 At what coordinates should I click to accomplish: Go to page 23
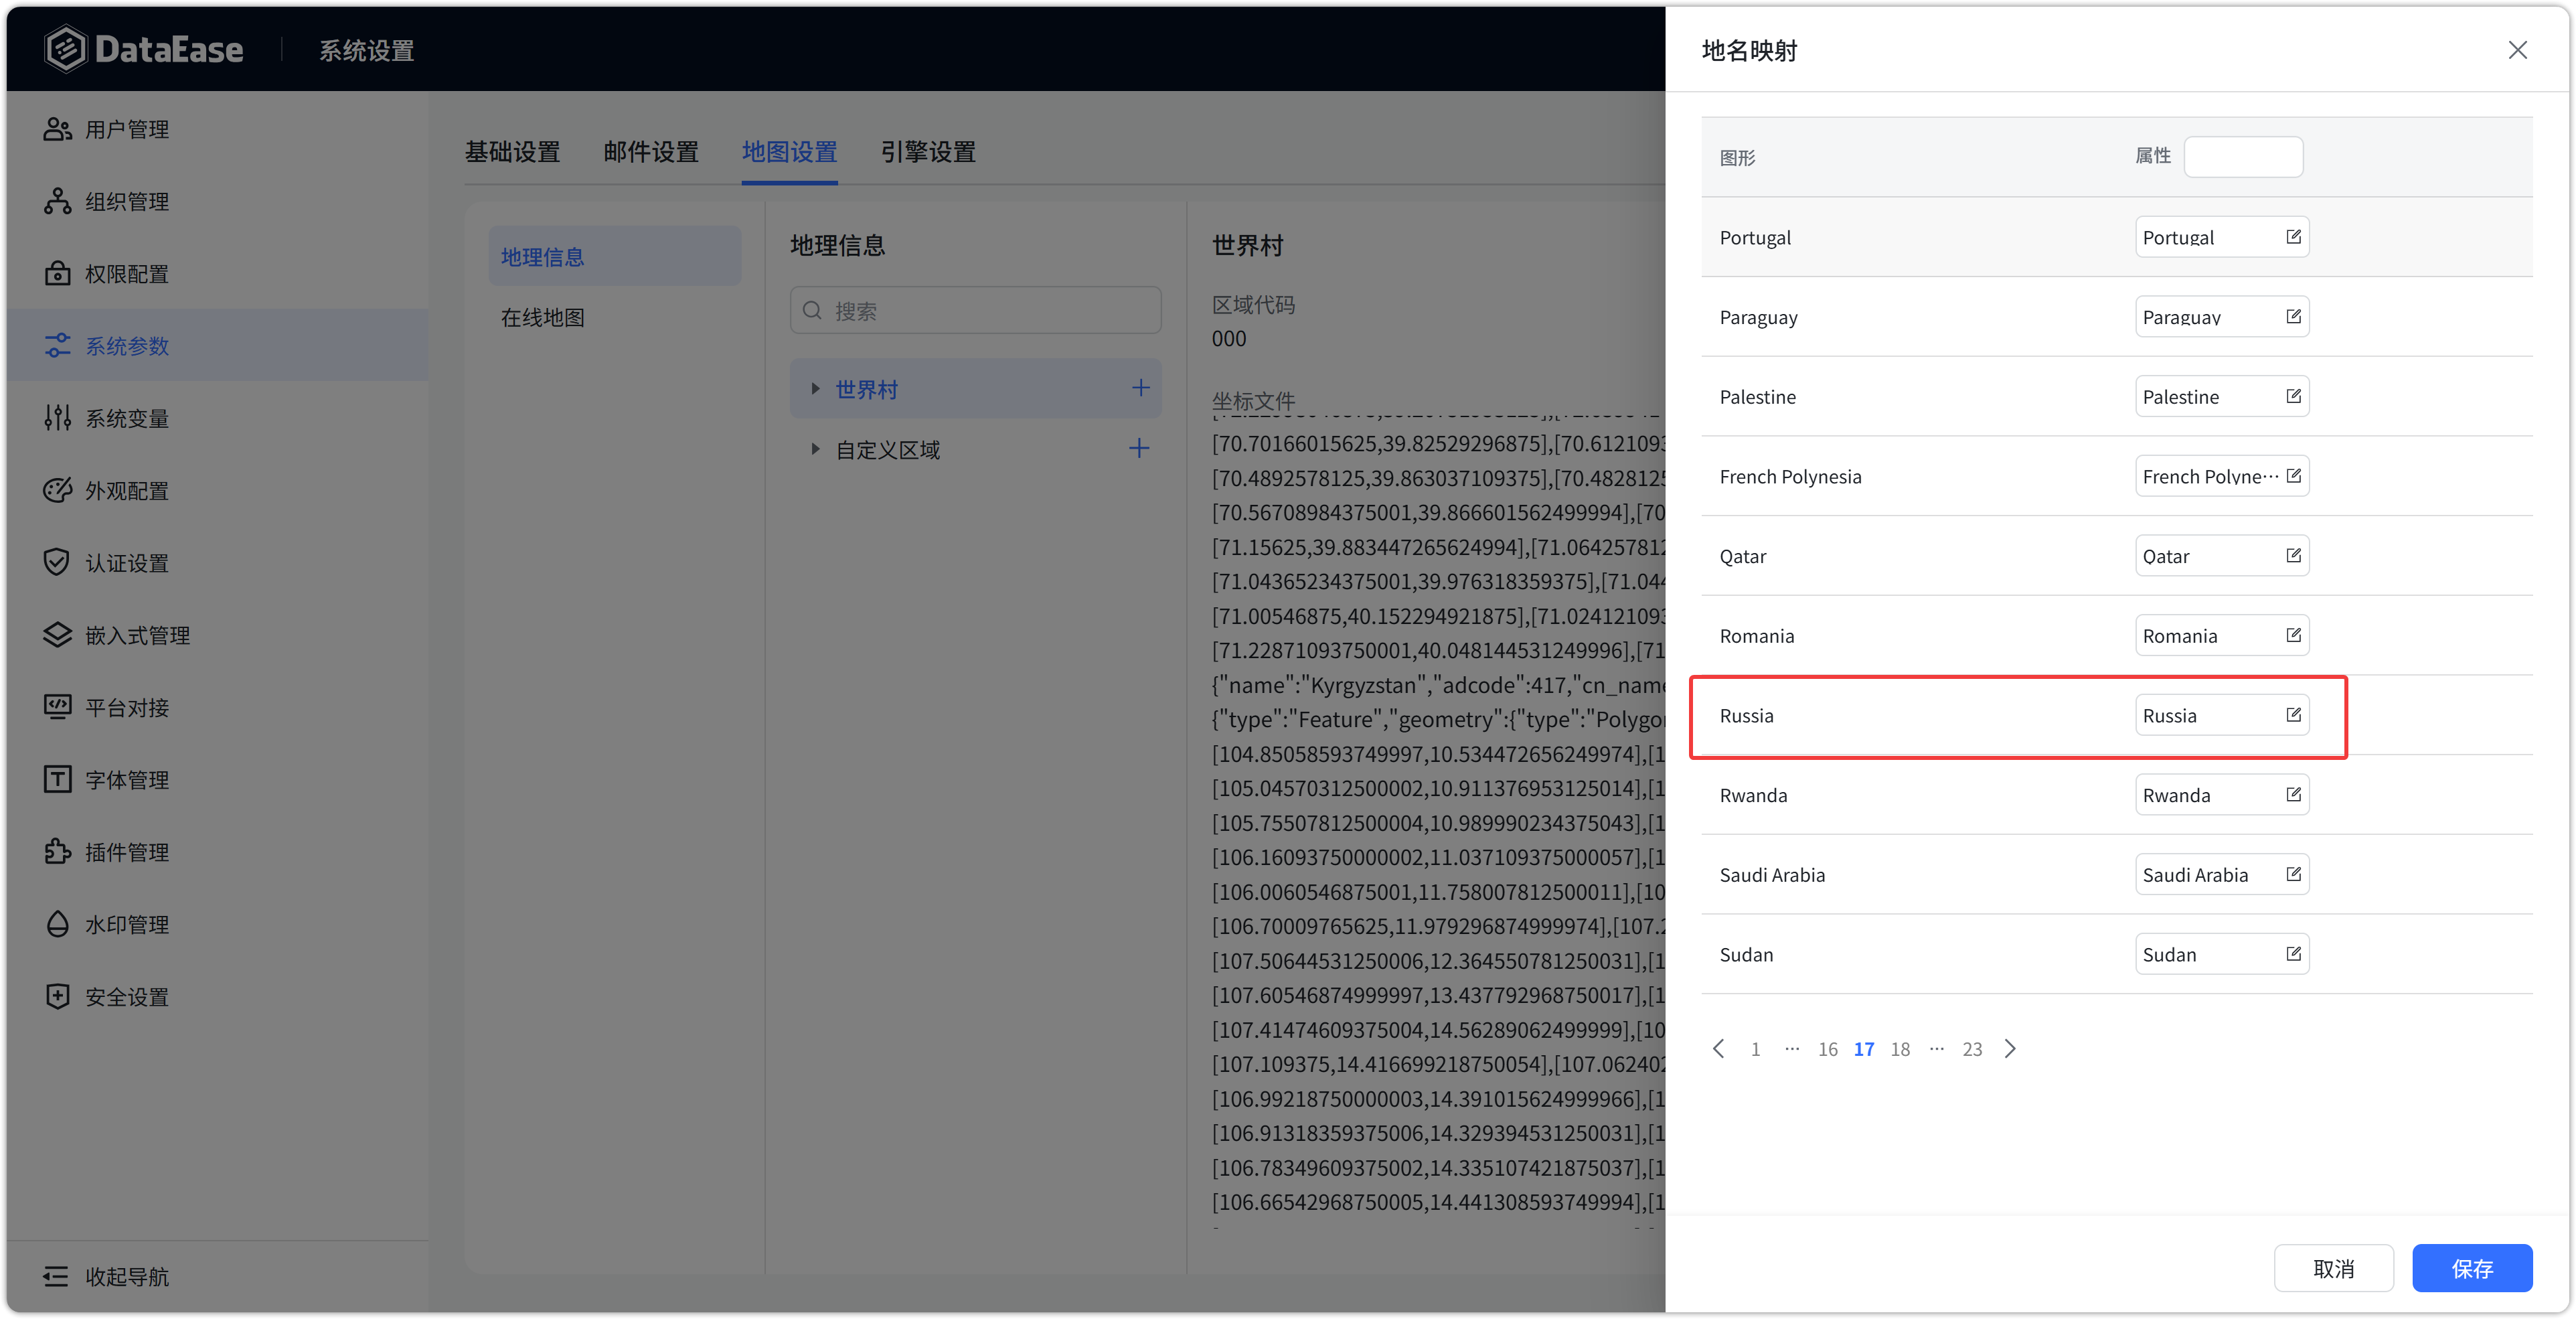1972,1049
